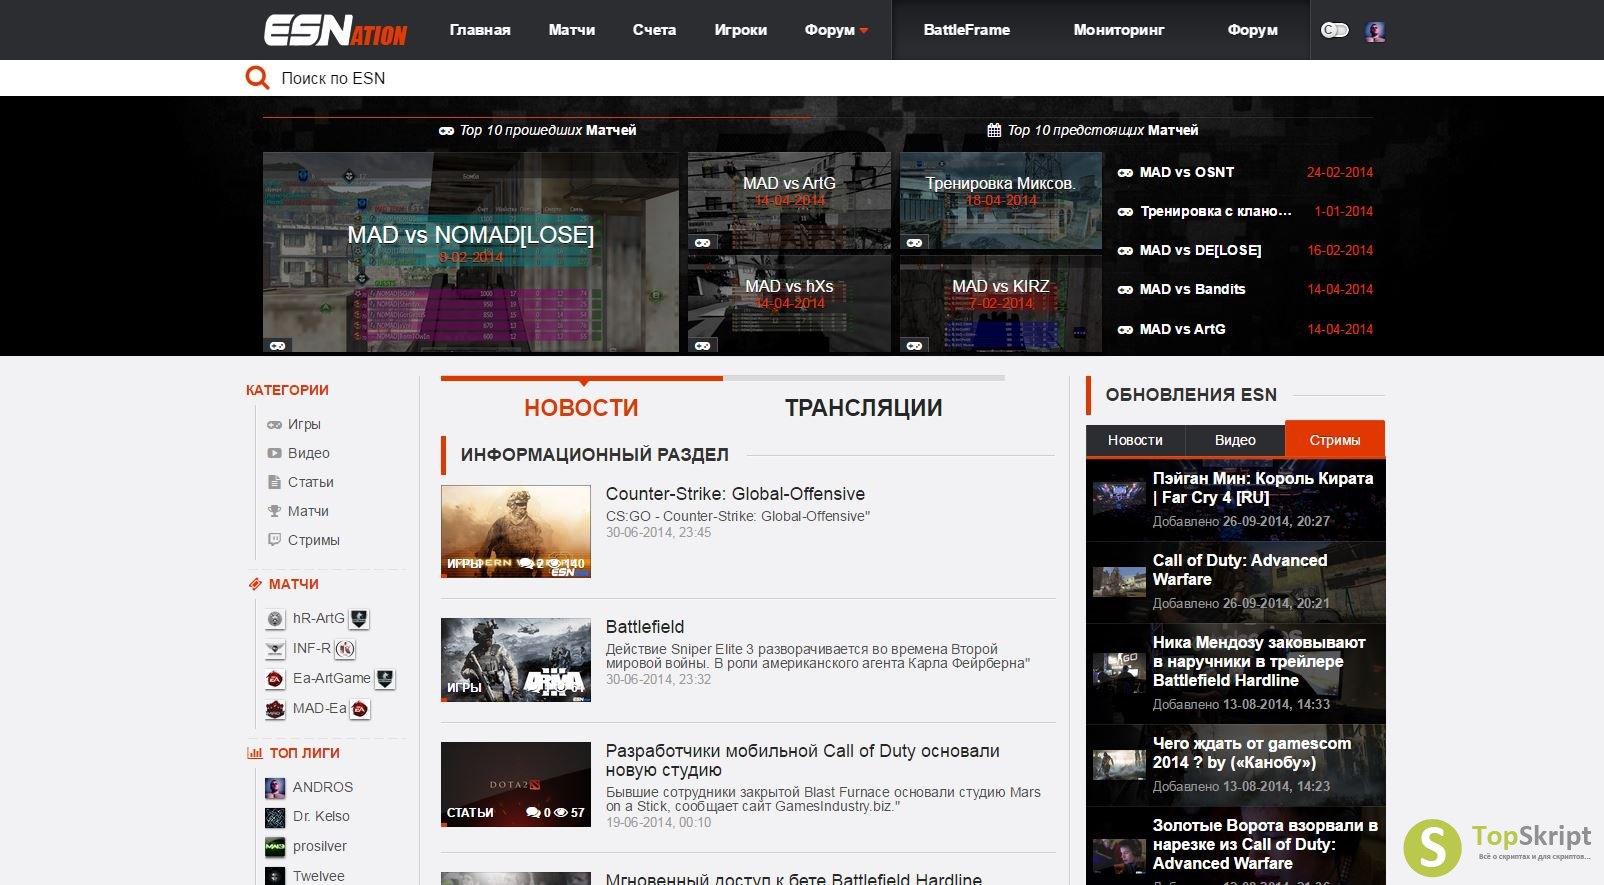Open the Игроки menu item
1604x885 pixels.
tap(741, 30)
